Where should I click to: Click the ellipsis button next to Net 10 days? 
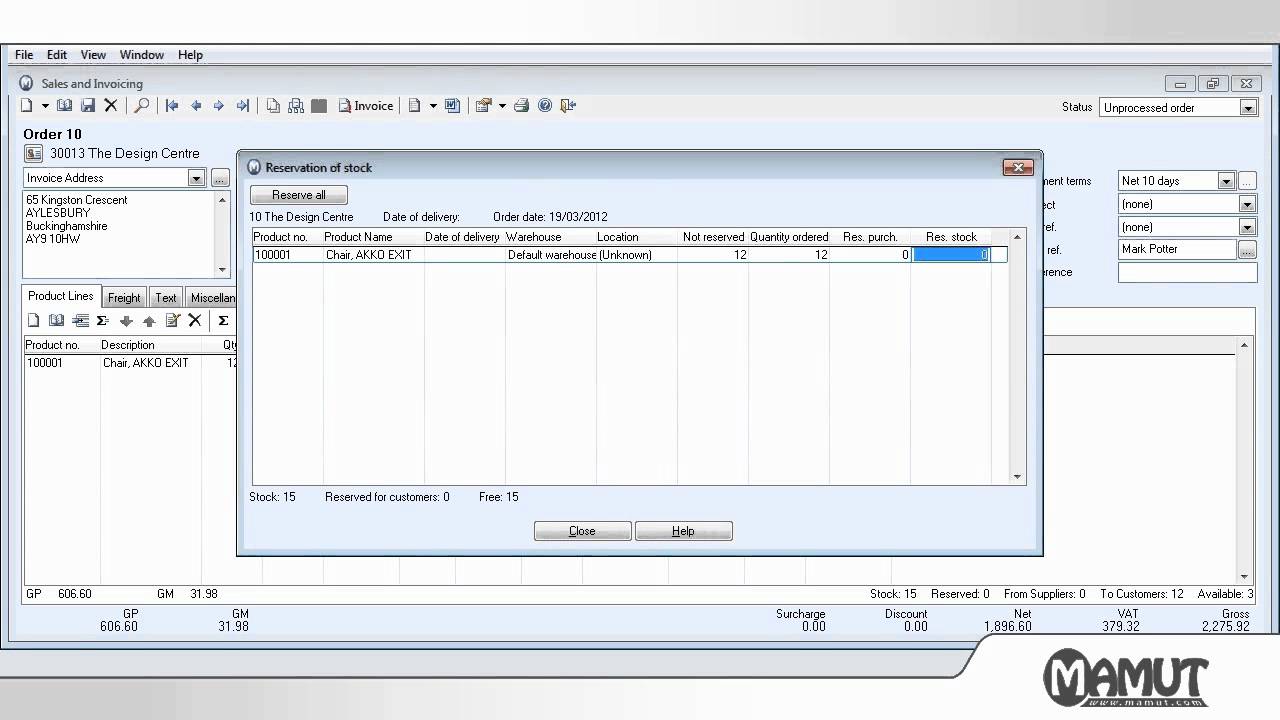tap(1247, 181)
